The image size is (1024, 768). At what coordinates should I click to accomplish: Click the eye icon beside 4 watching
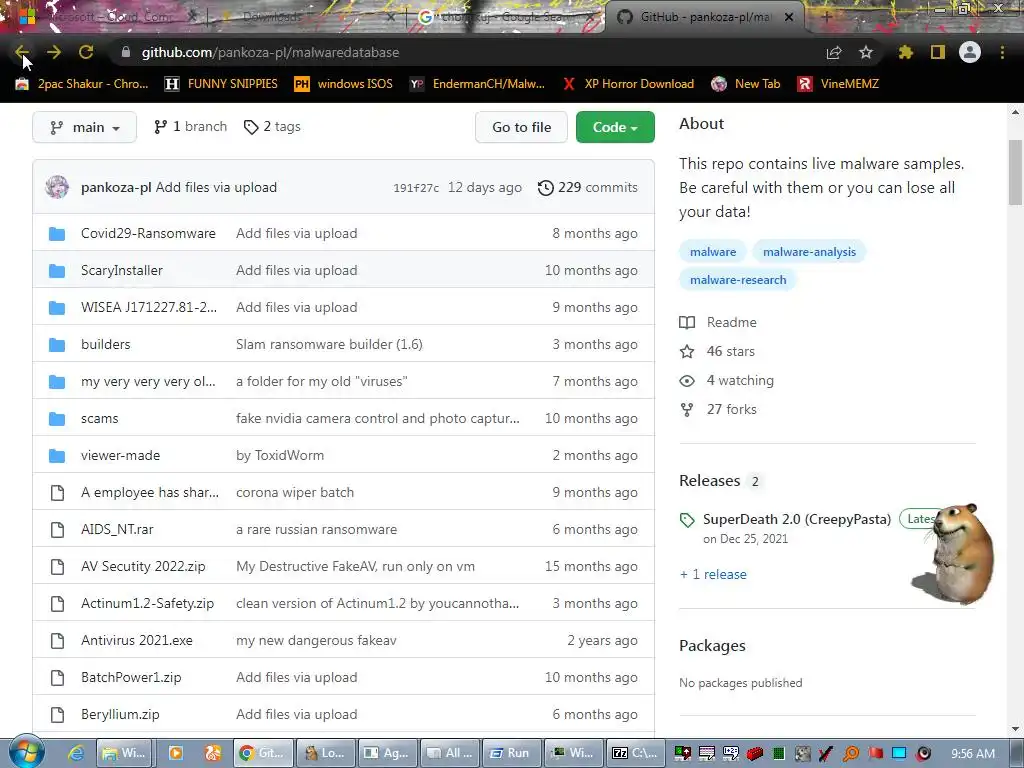click(x=687, y=381)
